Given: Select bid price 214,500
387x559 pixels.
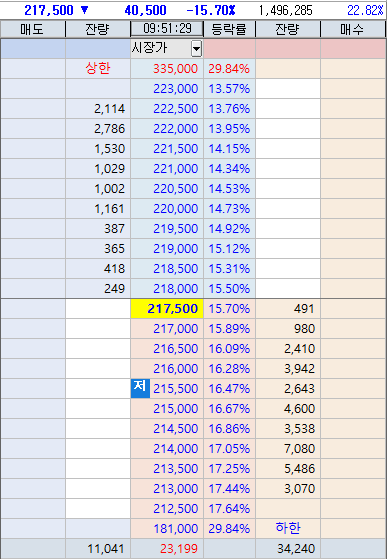Looking at the screenshot, I should [175, 428].
